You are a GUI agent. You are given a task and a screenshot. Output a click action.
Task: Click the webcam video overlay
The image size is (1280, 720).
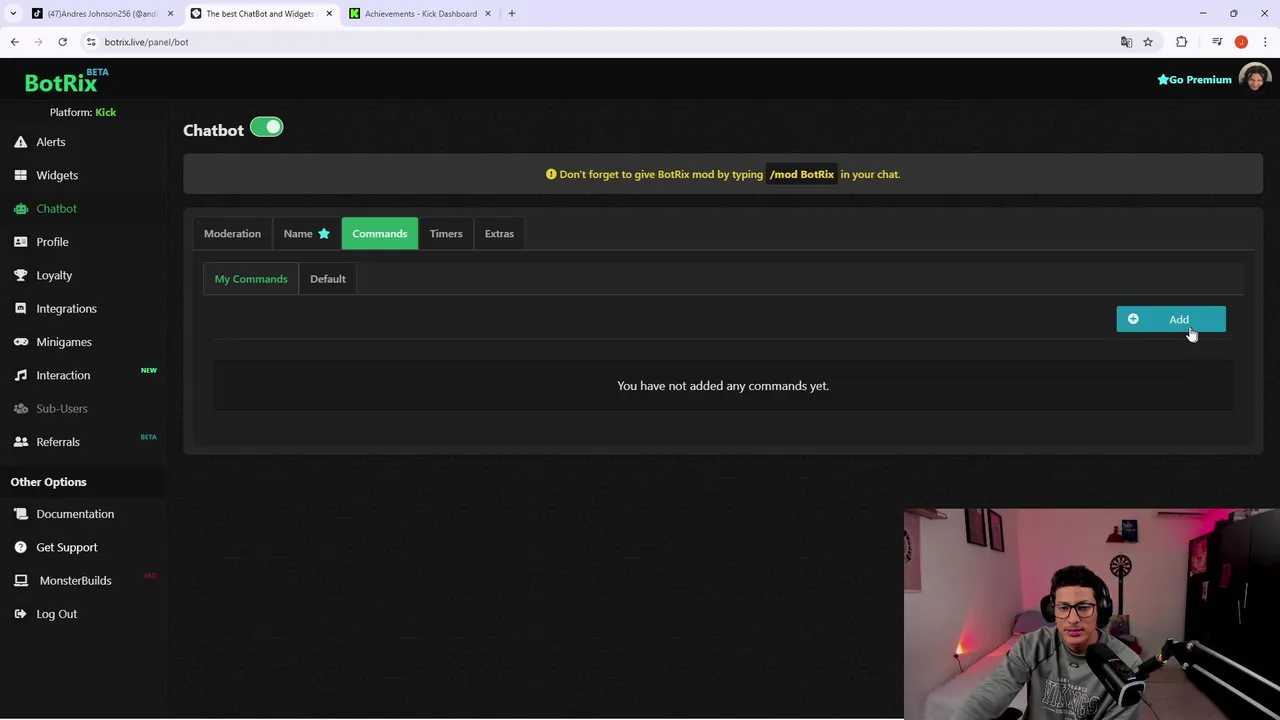[1091, 614]
